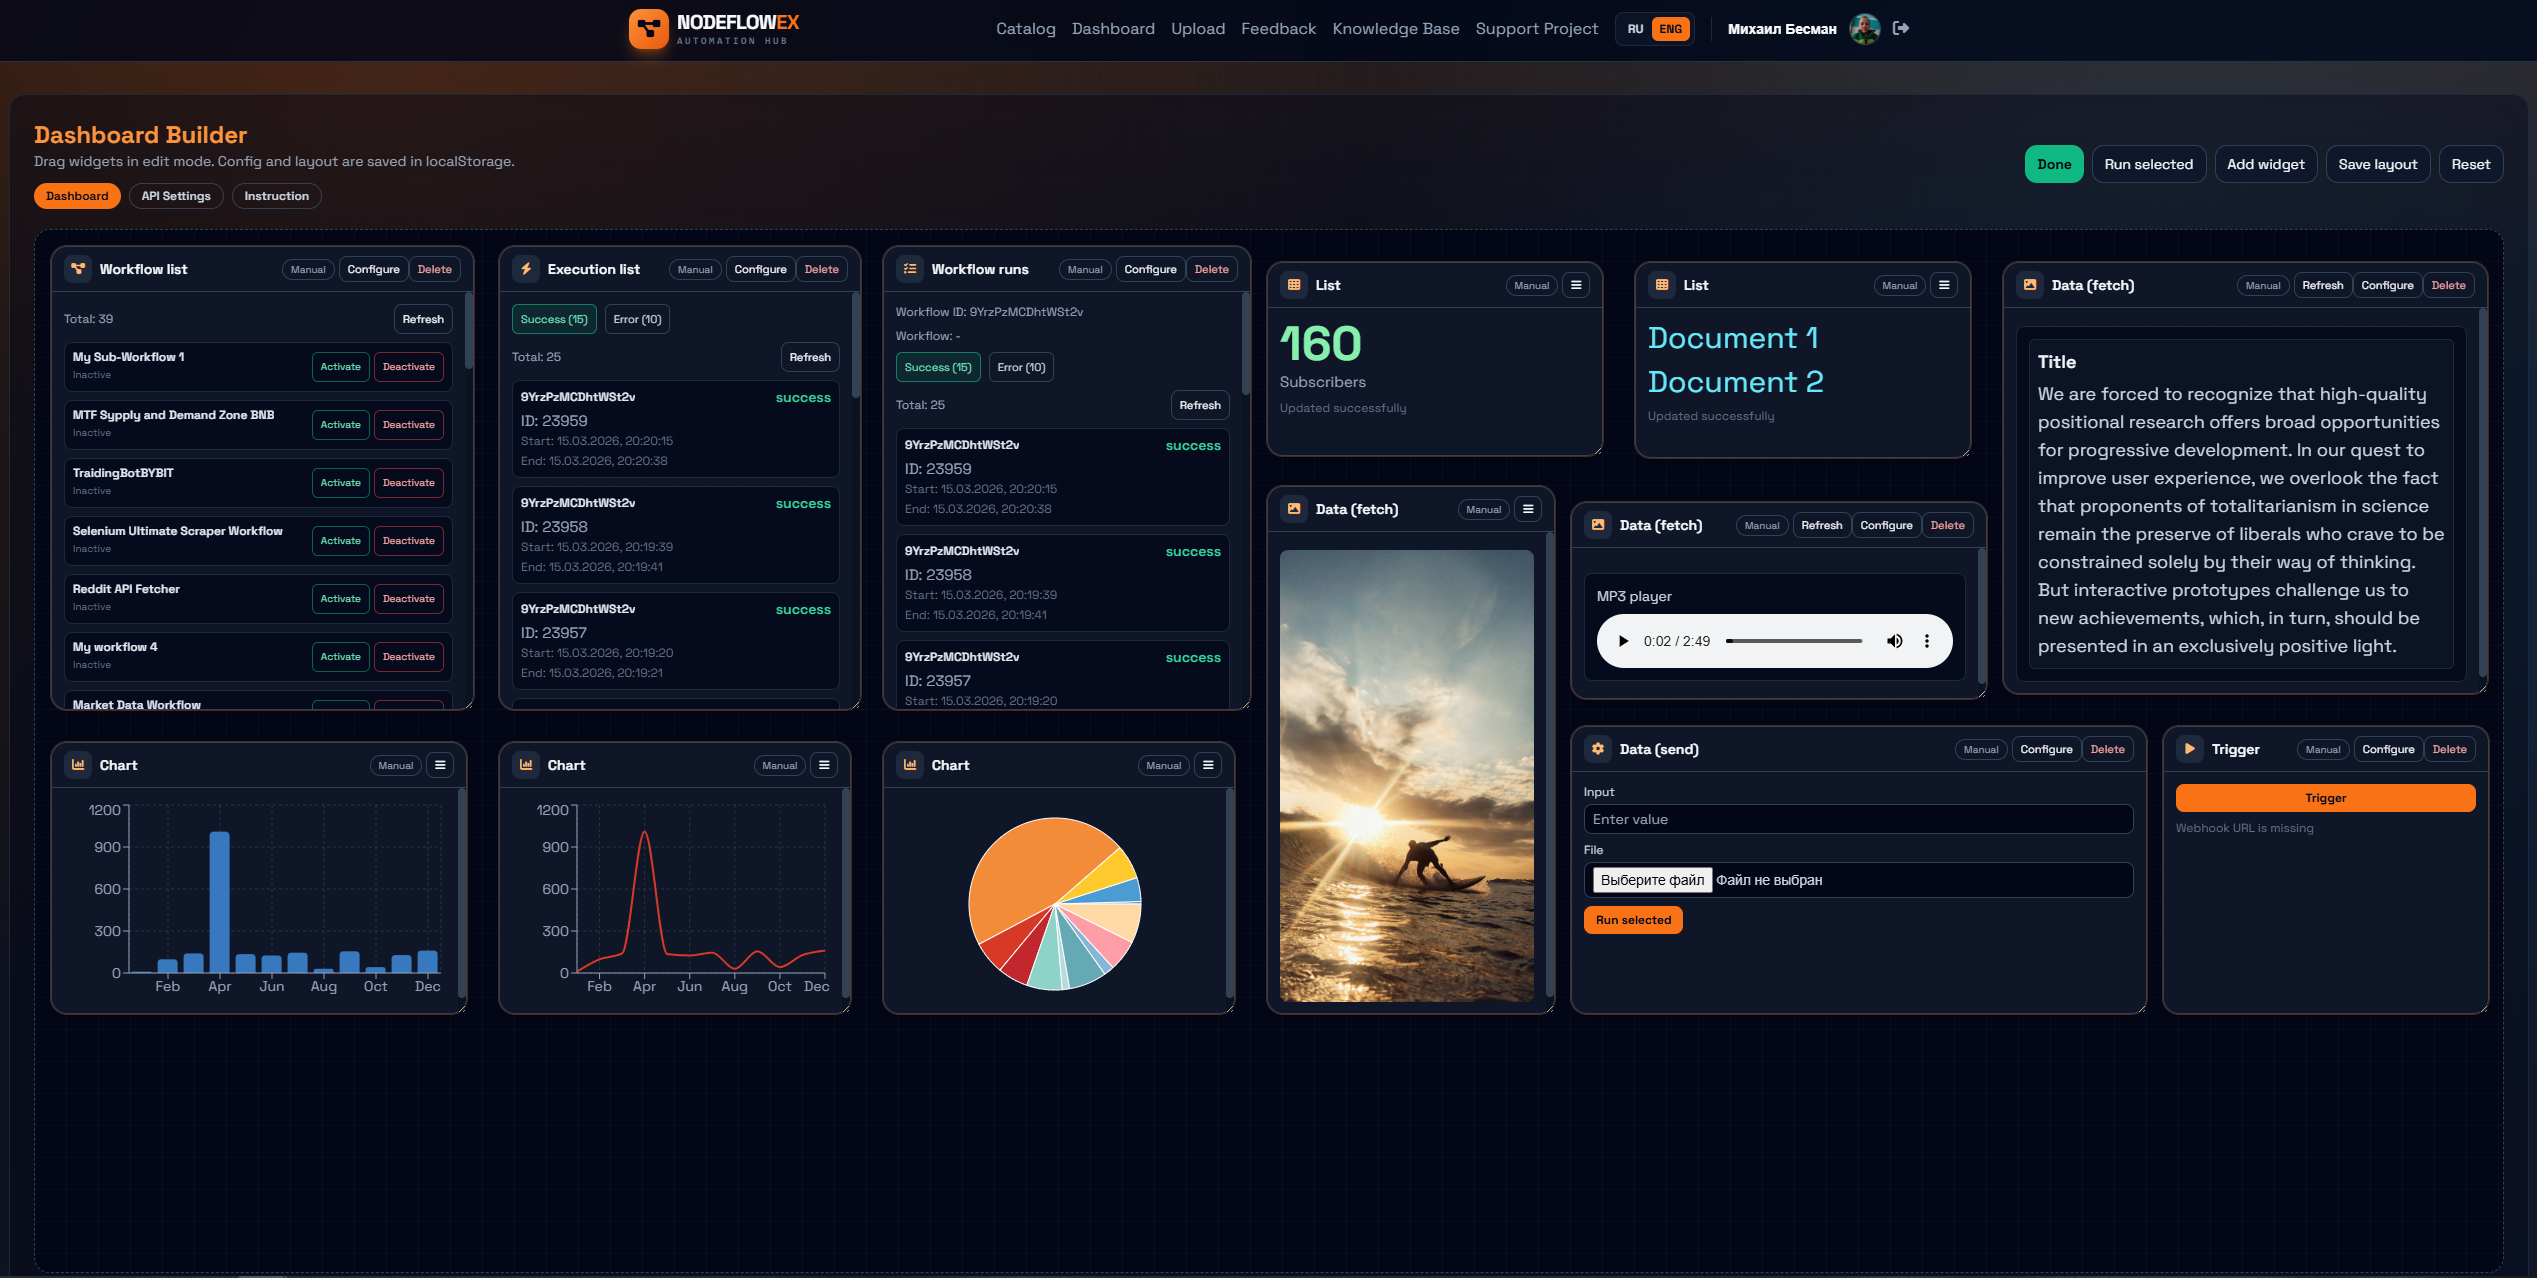Click the gear icon on Data (send) widget
Screen dimensions: 2537x1278
pyautogui.click(x=1598, y=748)
